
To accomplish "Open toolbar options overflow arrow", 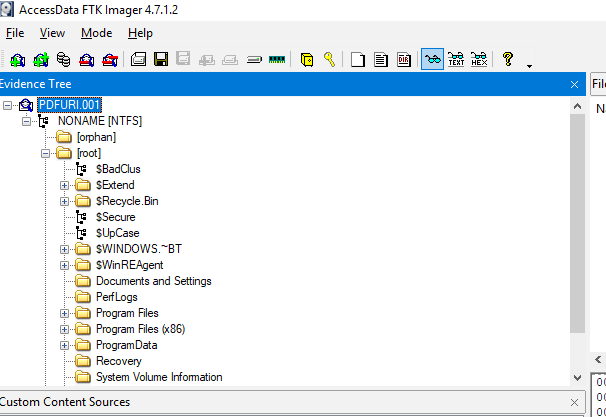I will point(529,66).
